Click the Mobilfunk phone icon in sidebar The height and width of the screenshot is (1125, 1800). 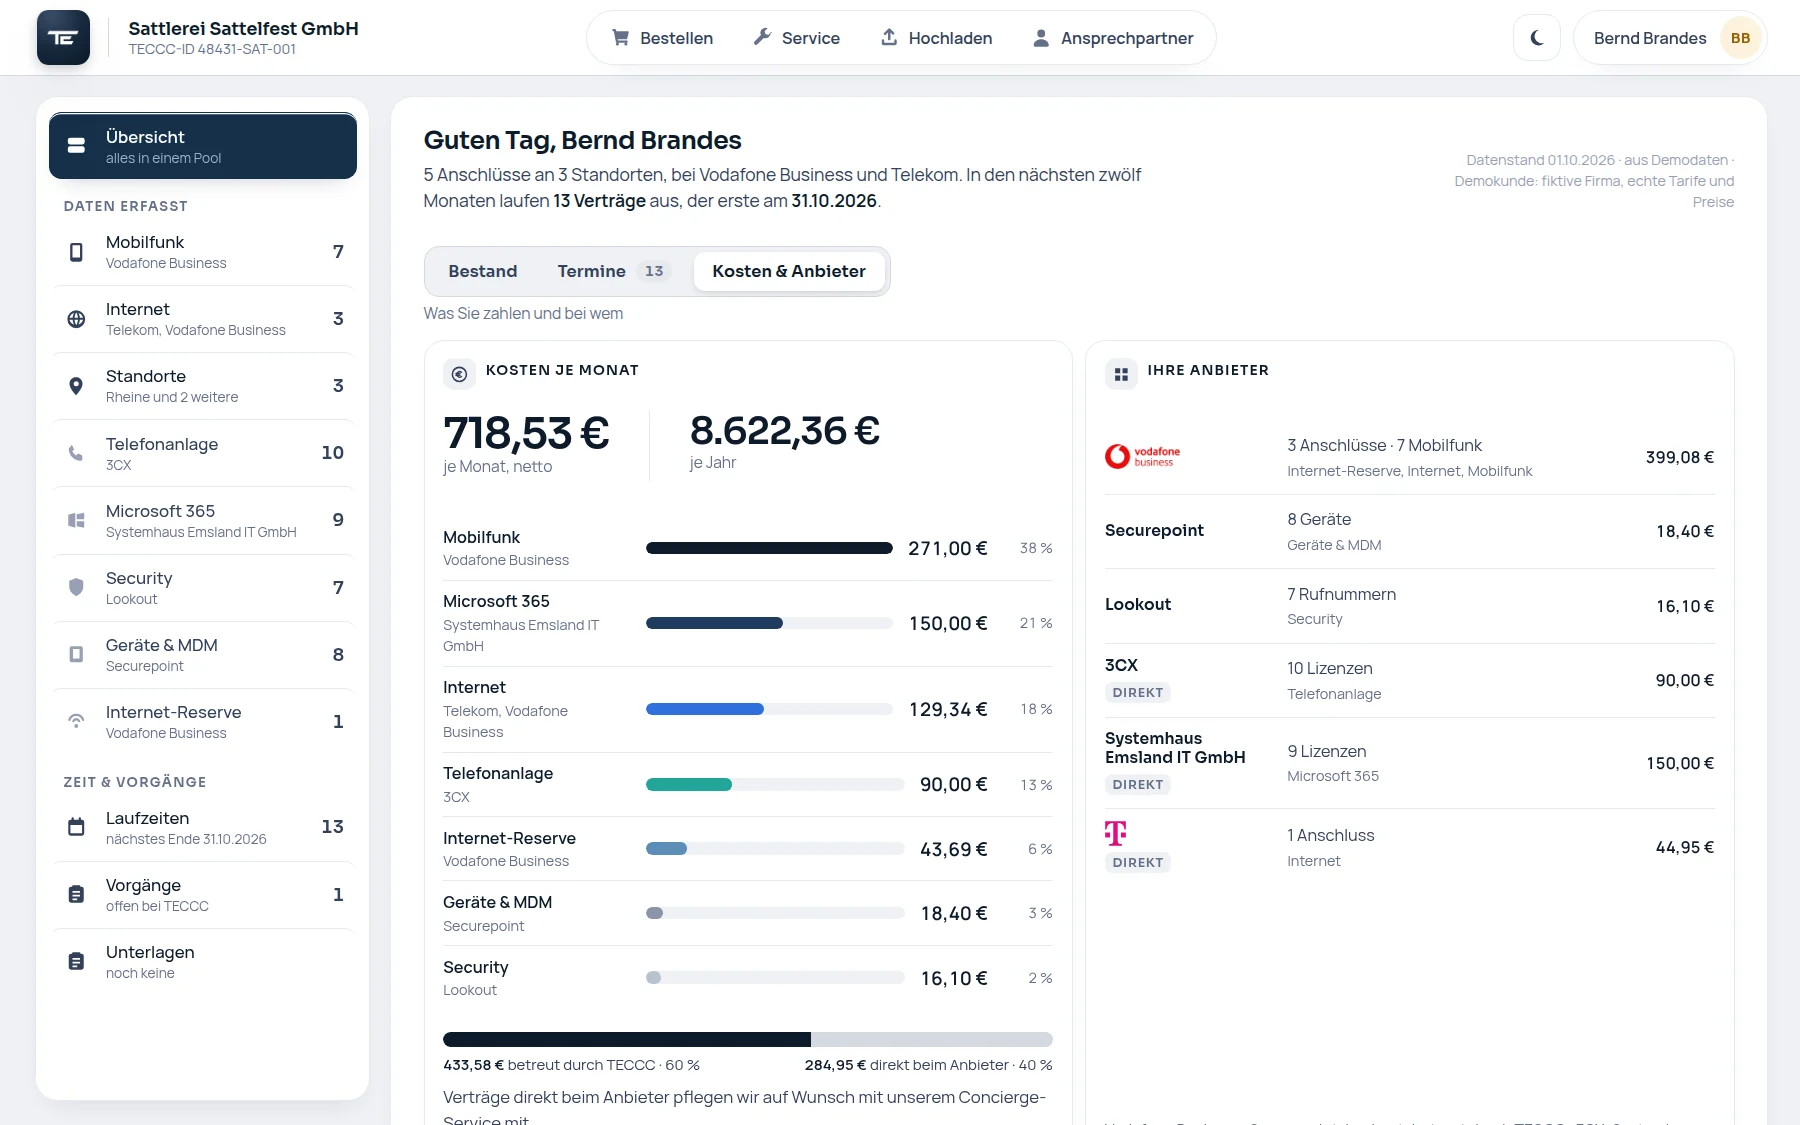[x=76, y=252]
